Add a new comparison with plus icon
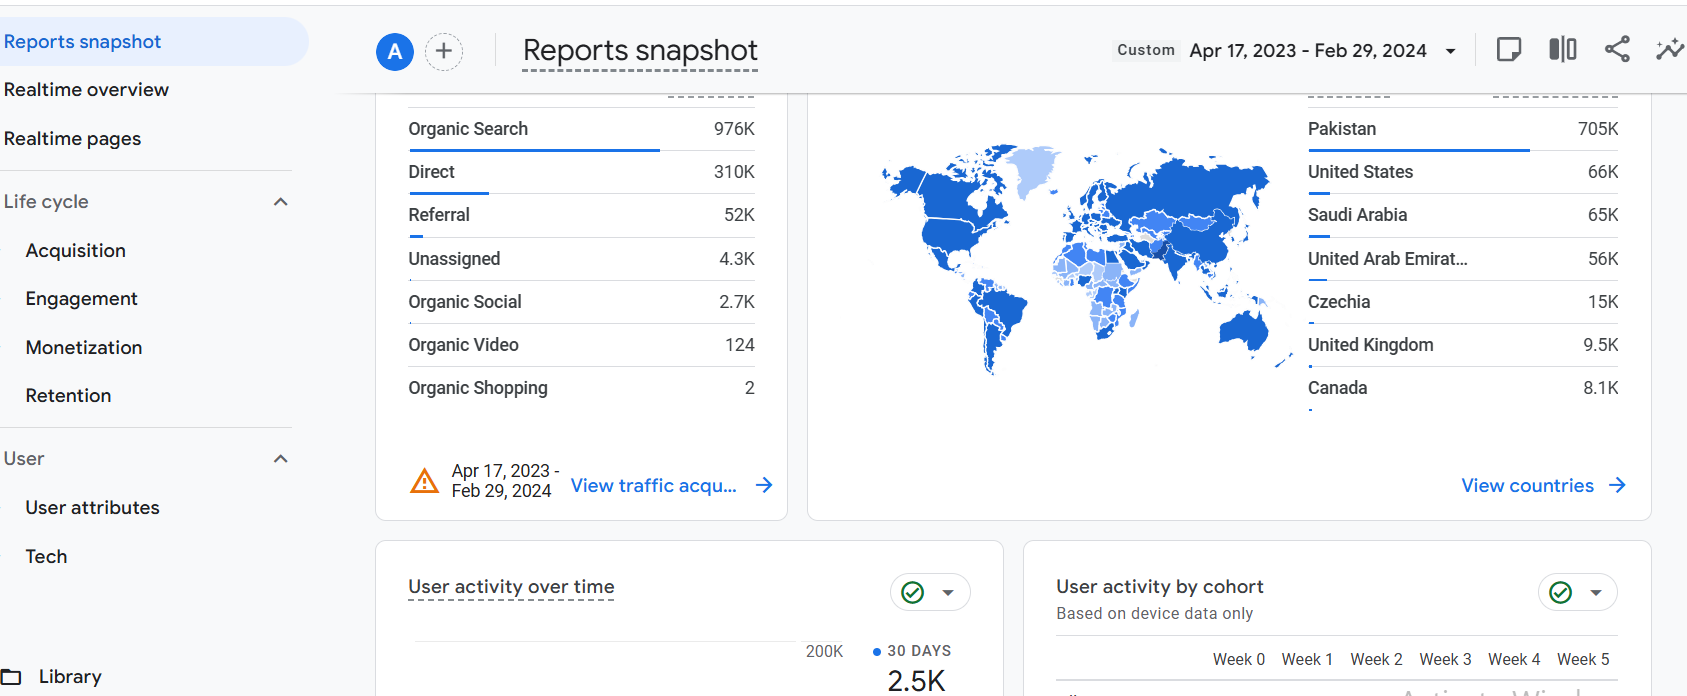The height and width of the screenshot is (696, 1687). tap(444, 51)
